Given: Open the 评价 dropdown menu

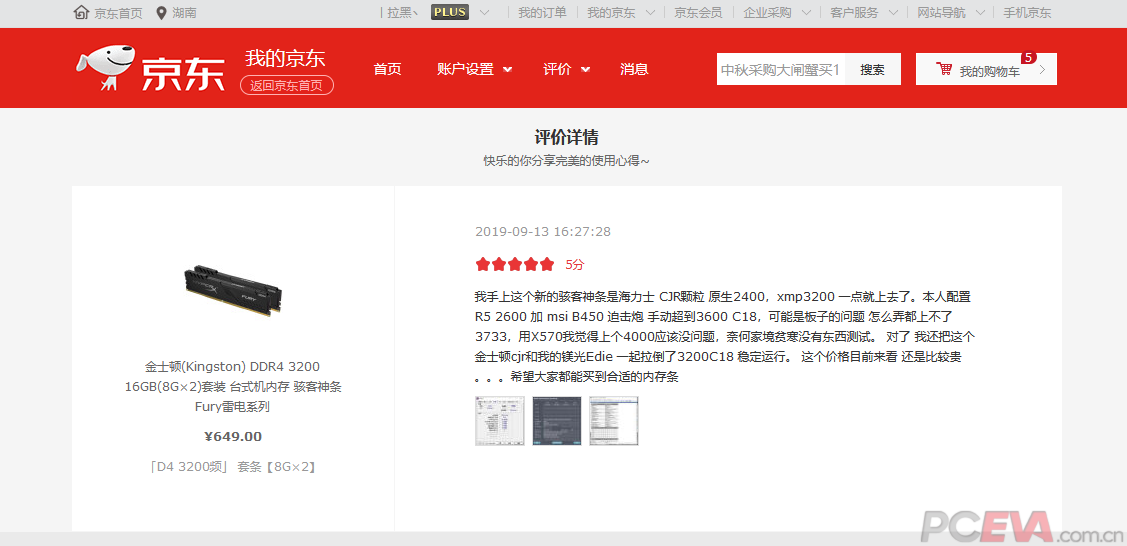Looking at the screenshot, I should tap(566, 70).
